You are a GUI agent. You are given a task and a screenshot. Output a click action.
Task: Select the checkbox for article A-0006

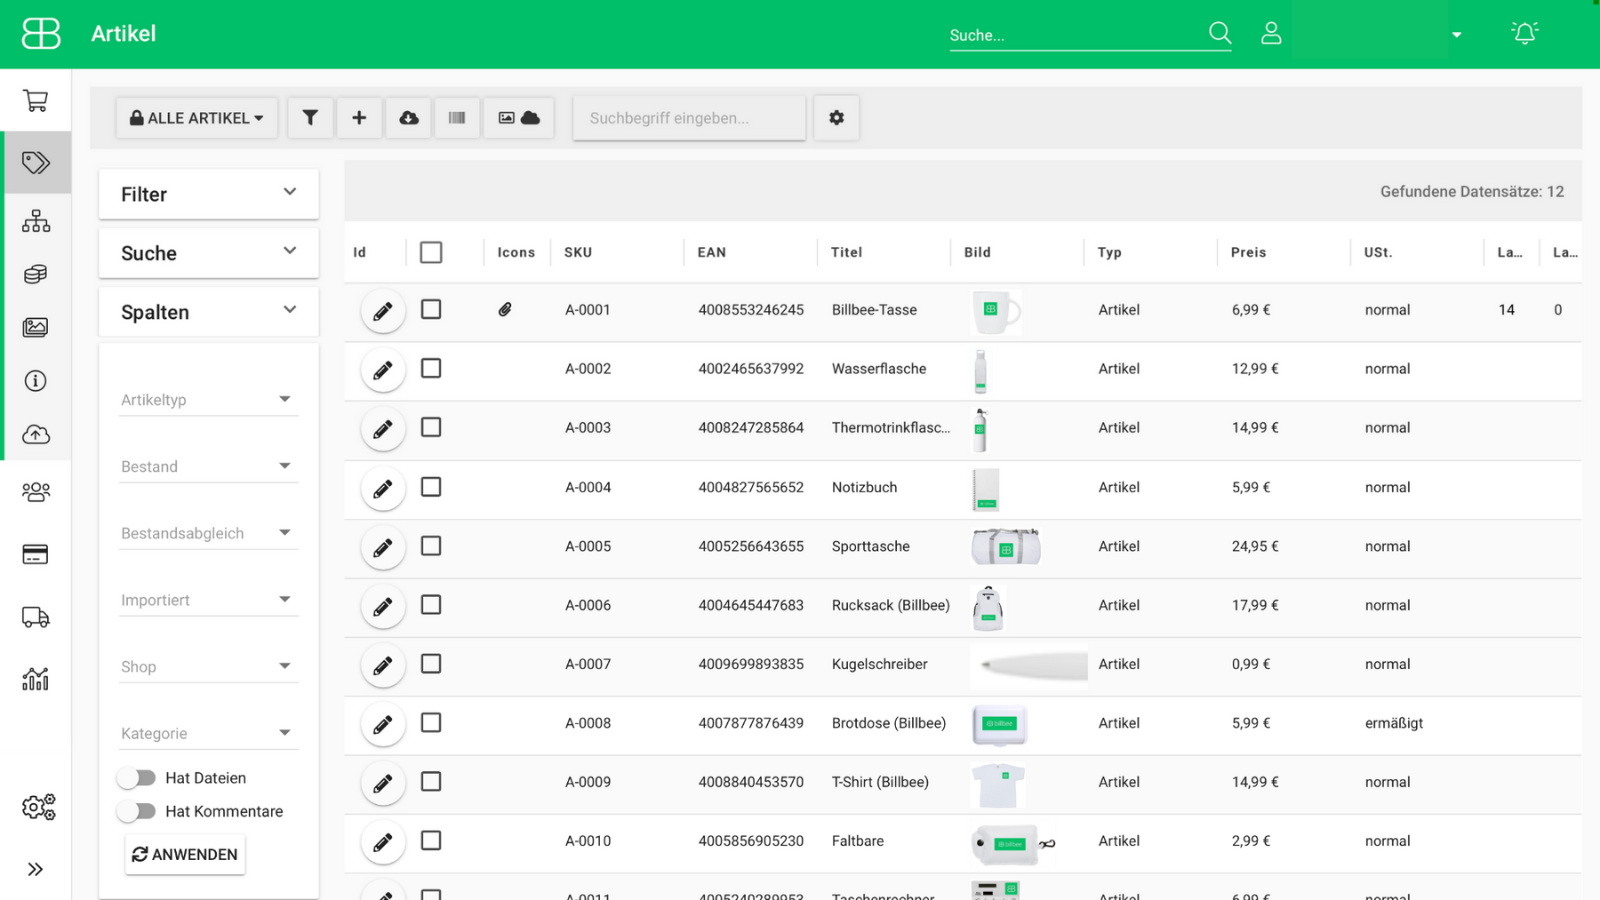pyautogui.click(x=431, y=605)
